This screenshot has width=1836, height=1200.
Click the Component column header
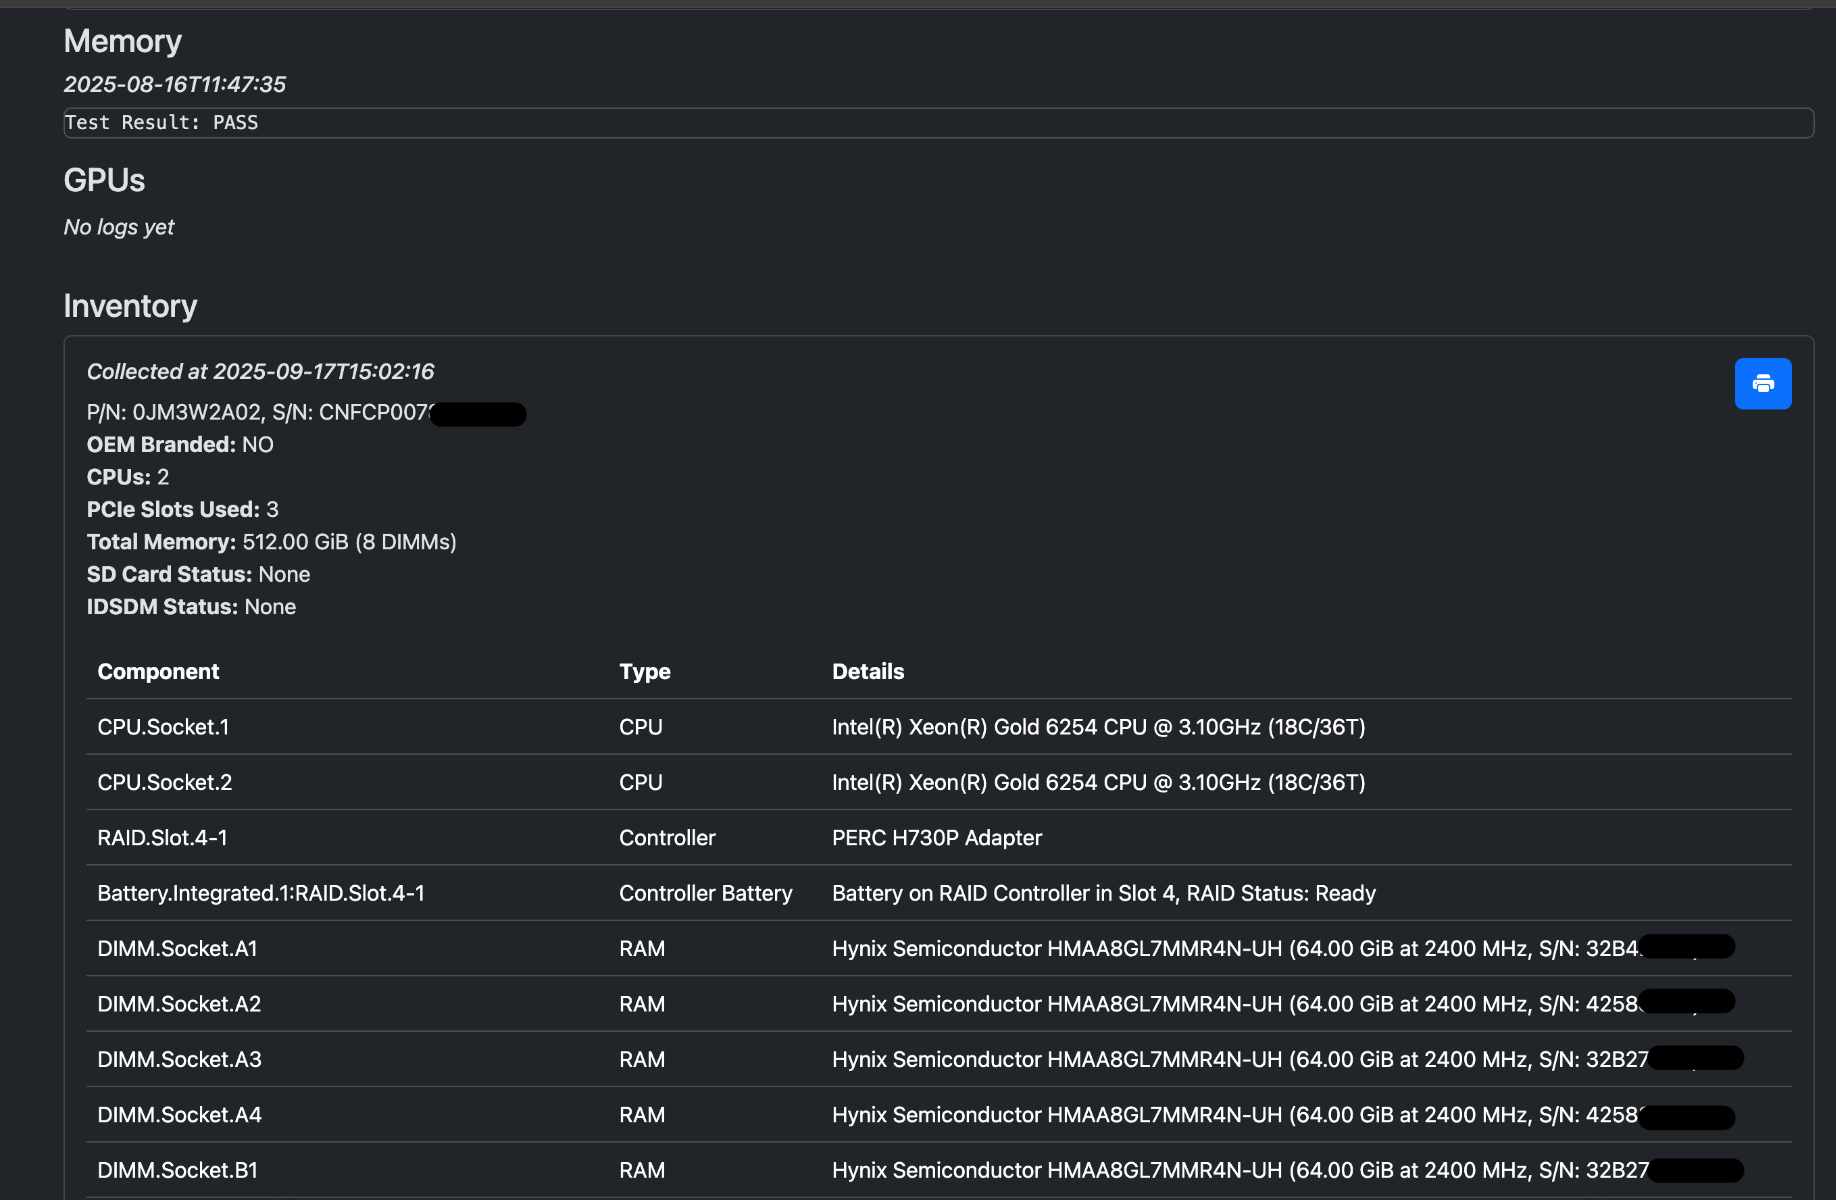(x=158, y=672)
